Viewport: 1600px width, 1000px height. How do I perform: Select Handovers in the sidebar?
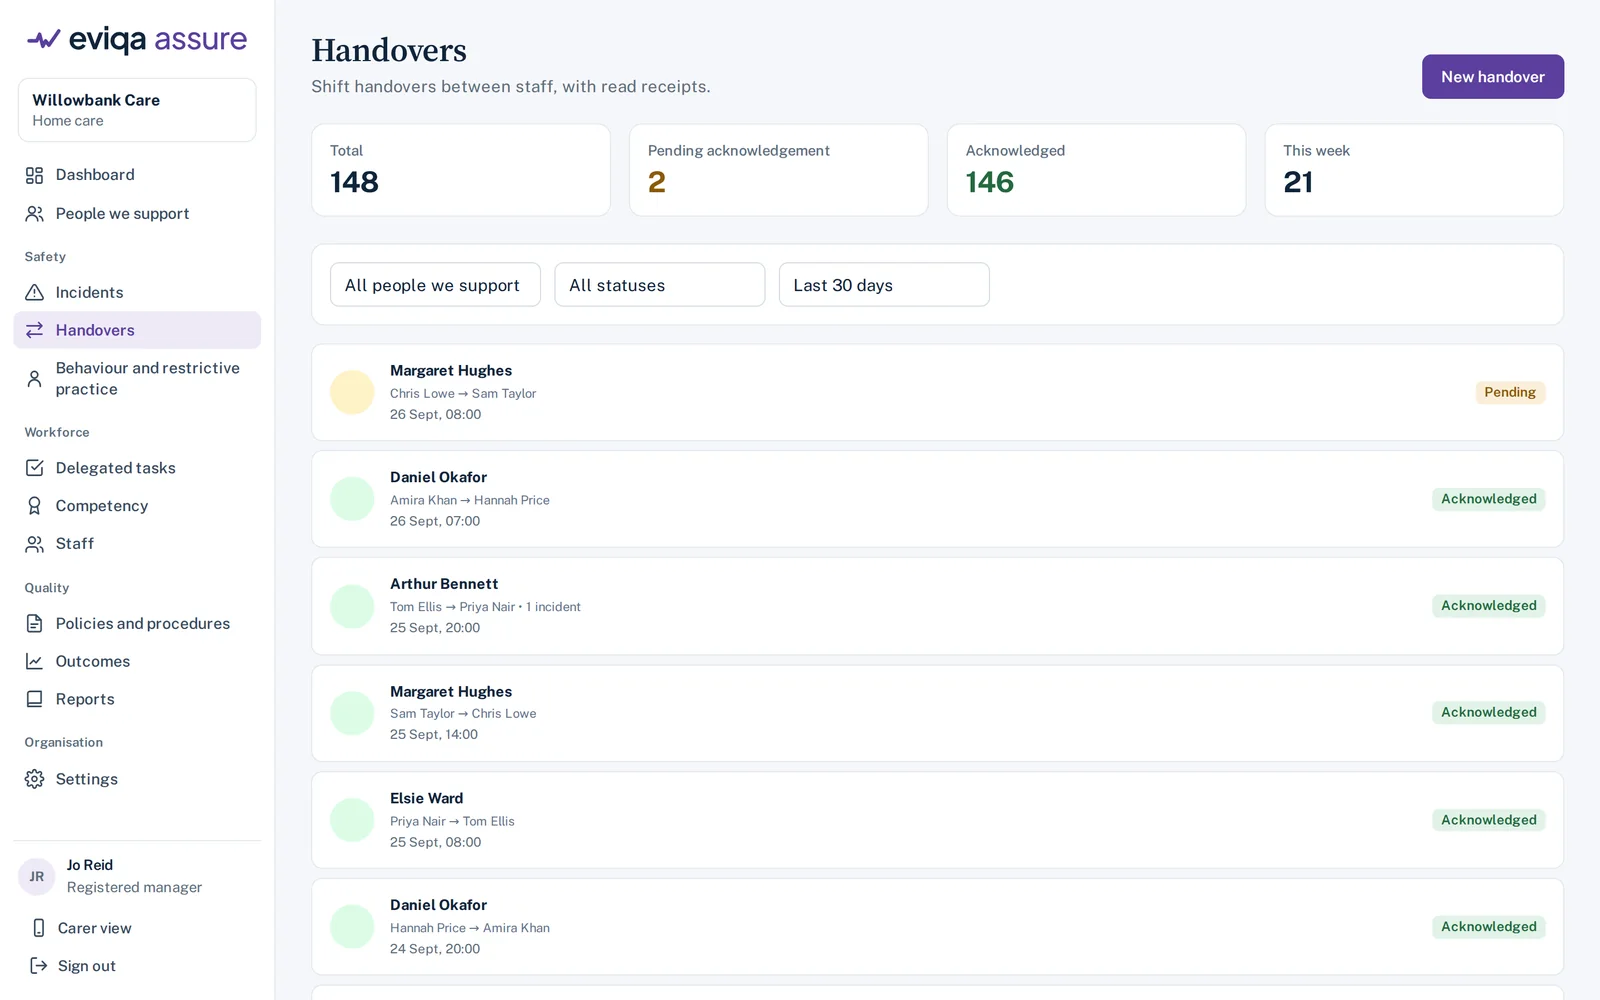(137, 330)
